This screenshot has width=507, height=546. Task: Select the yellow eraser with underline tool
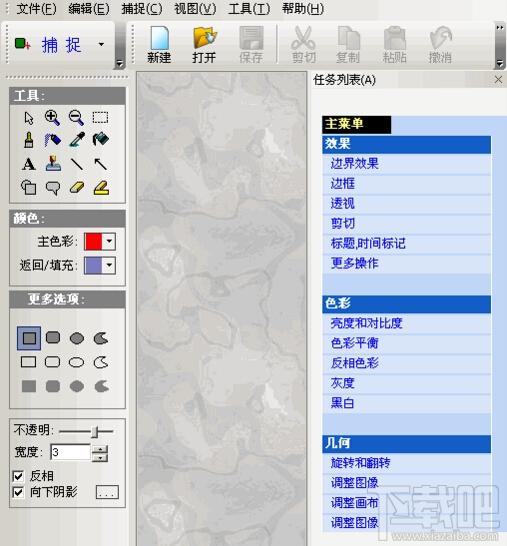pos(101,188)
